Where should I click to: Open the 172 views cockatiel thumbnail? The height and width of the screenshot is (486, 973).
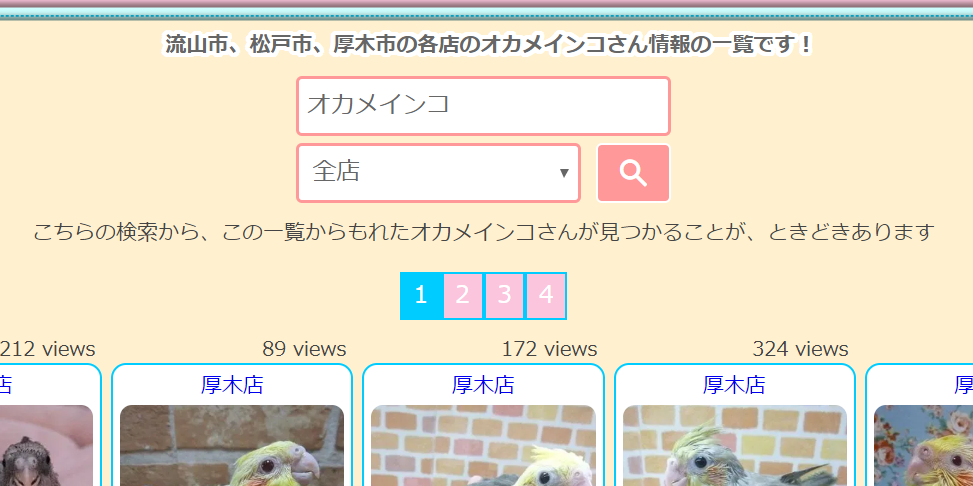(483, 446)
